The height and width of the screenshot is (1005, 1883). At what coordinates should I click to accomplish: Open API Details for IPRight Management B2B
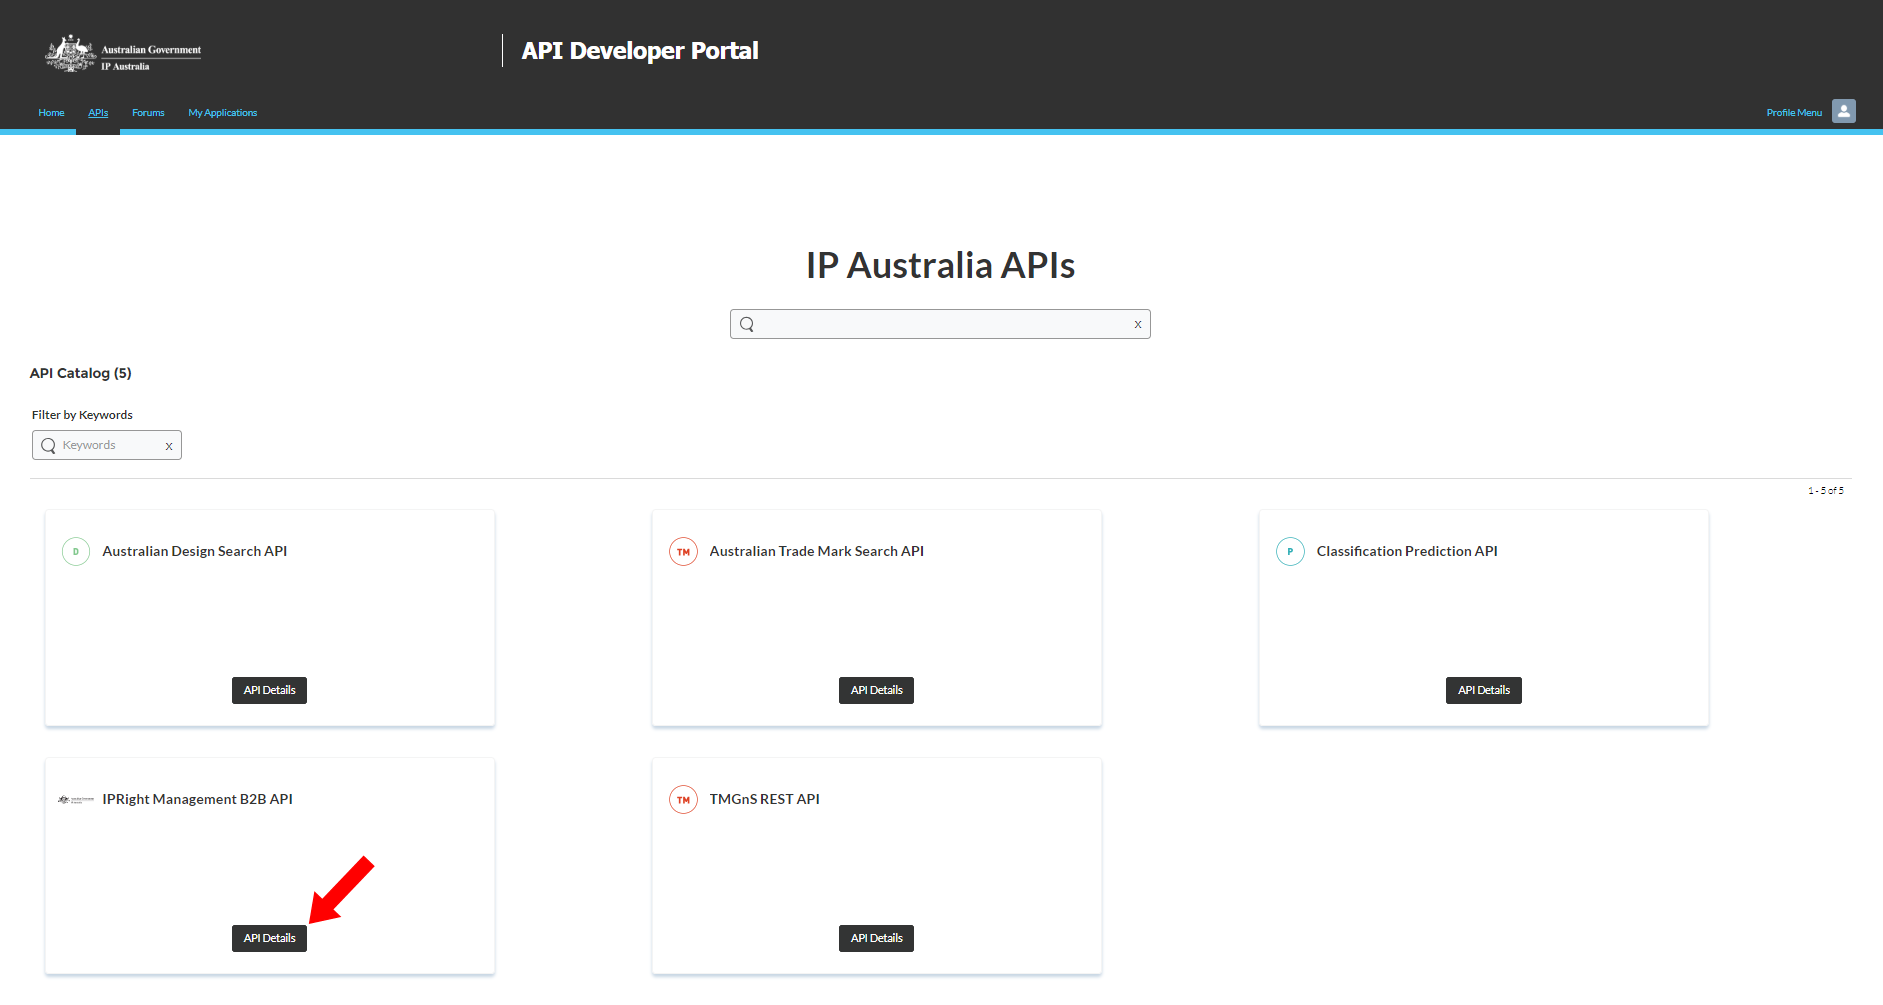pyautogui.click(x=269, y=939)
